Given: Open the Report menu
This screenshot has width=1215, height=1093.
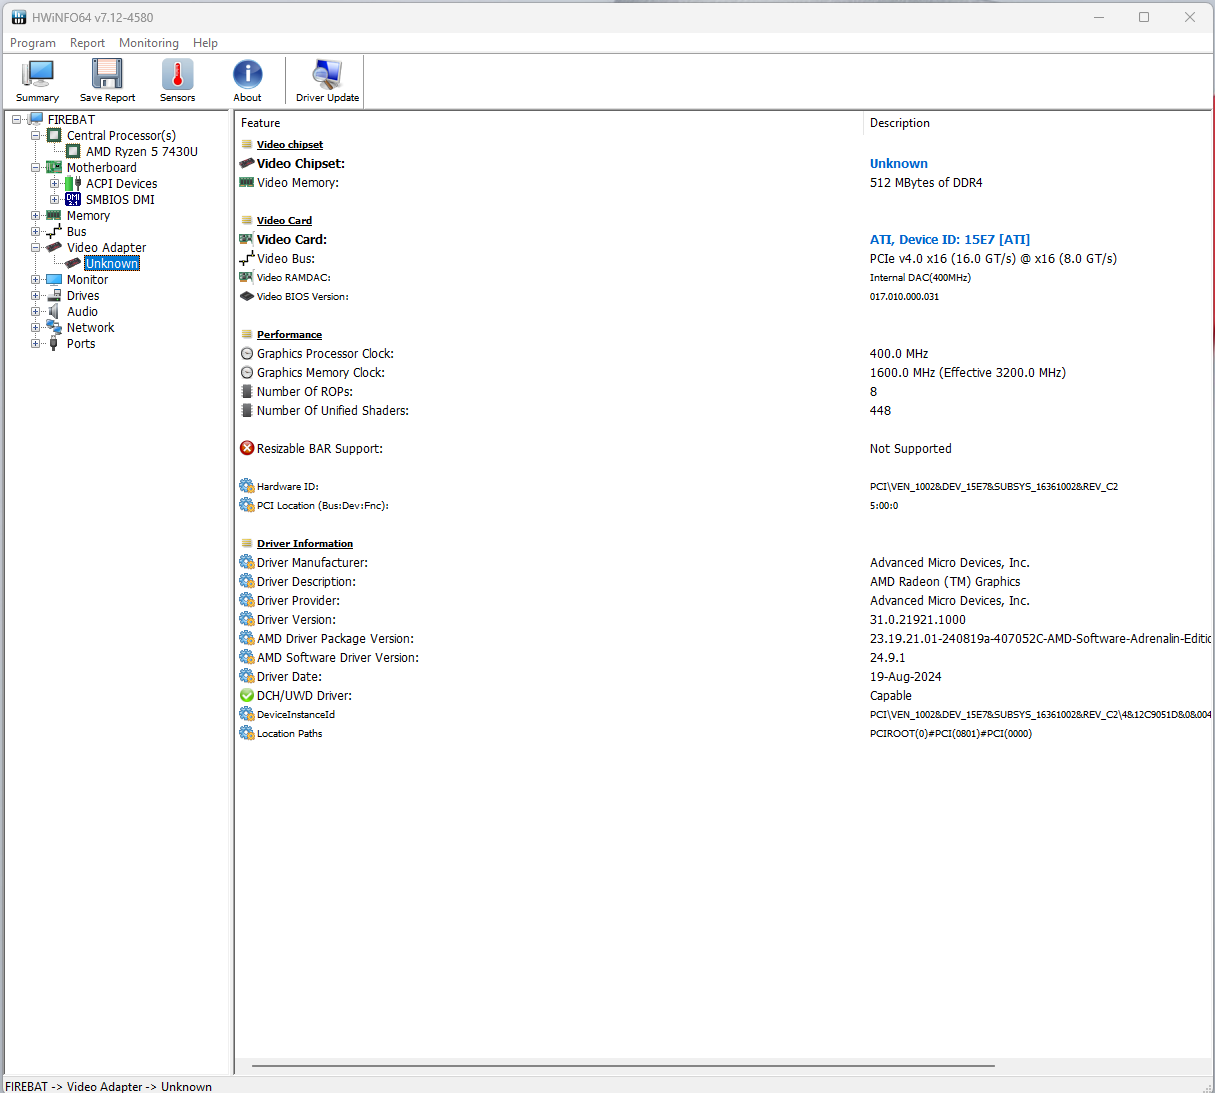Looking at the screenshot, I should [x=87, y=43].
